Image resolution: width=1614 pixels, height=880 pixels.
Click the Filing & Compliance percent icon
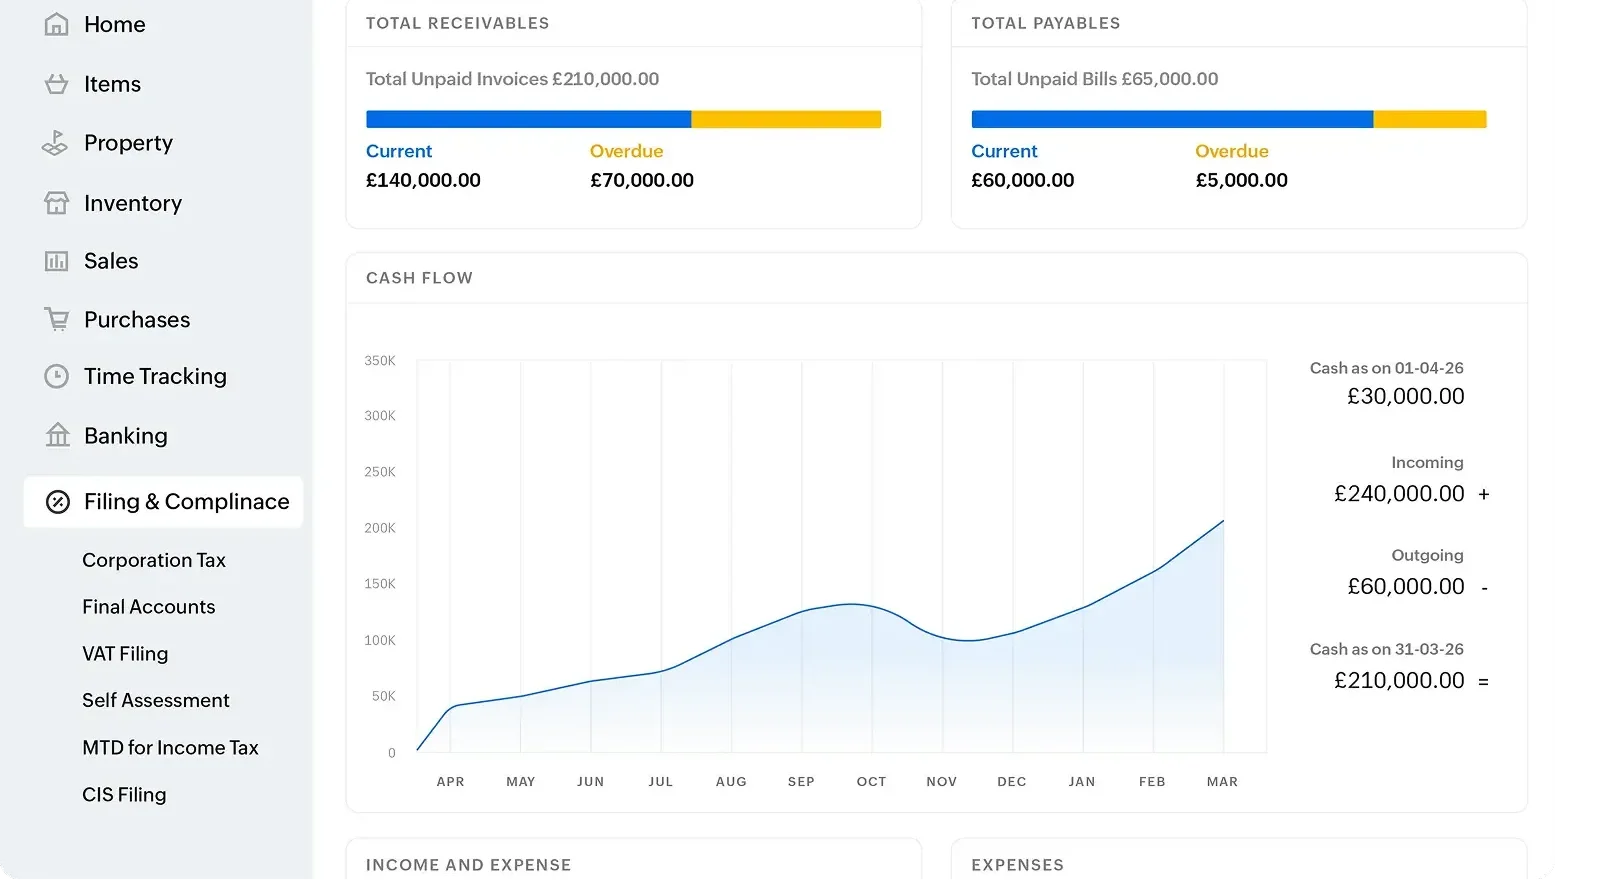click(x=58, y=502)
